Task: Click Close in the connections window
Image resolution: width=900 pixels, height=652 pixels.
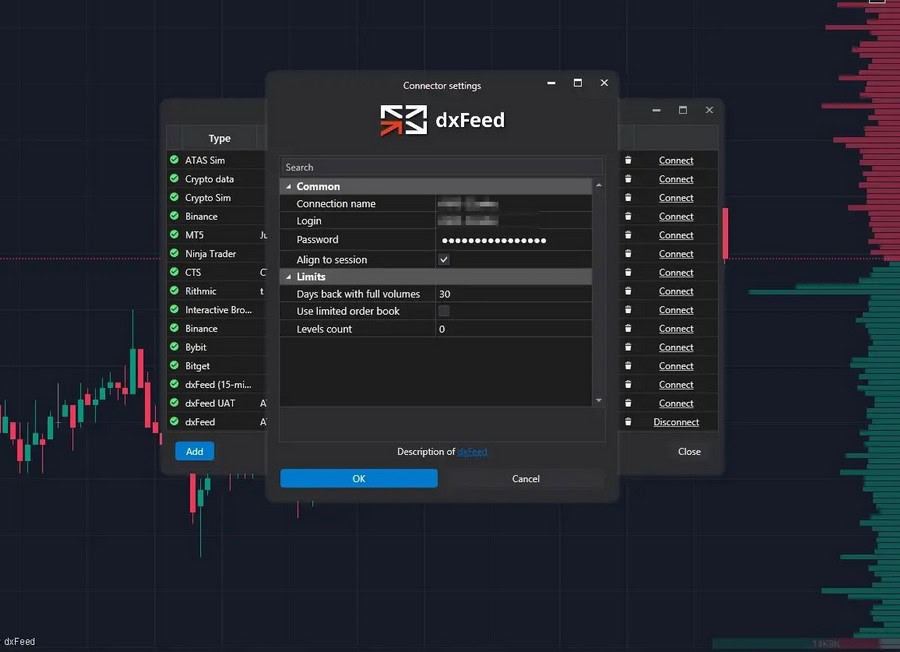Action: (x=689, y=452)
